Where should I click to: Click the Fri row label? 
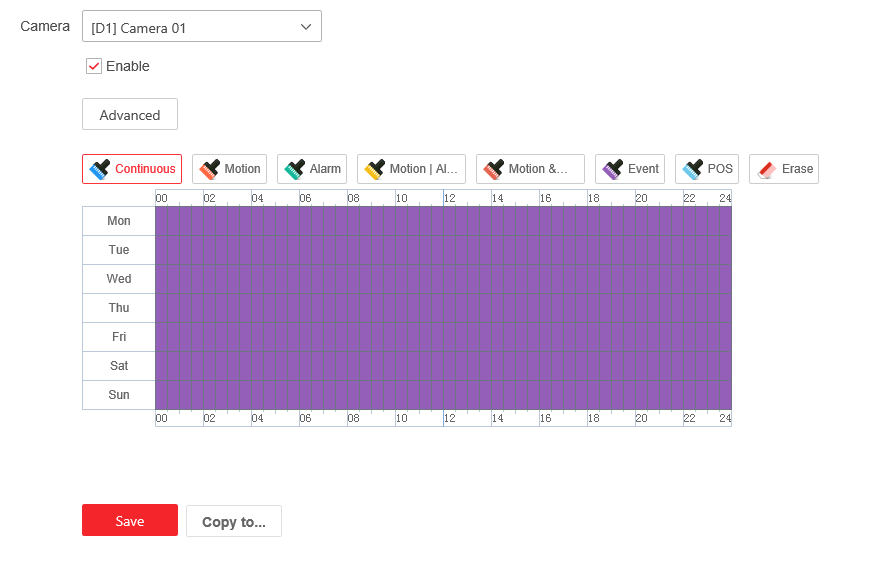click(x=119, y=337)
